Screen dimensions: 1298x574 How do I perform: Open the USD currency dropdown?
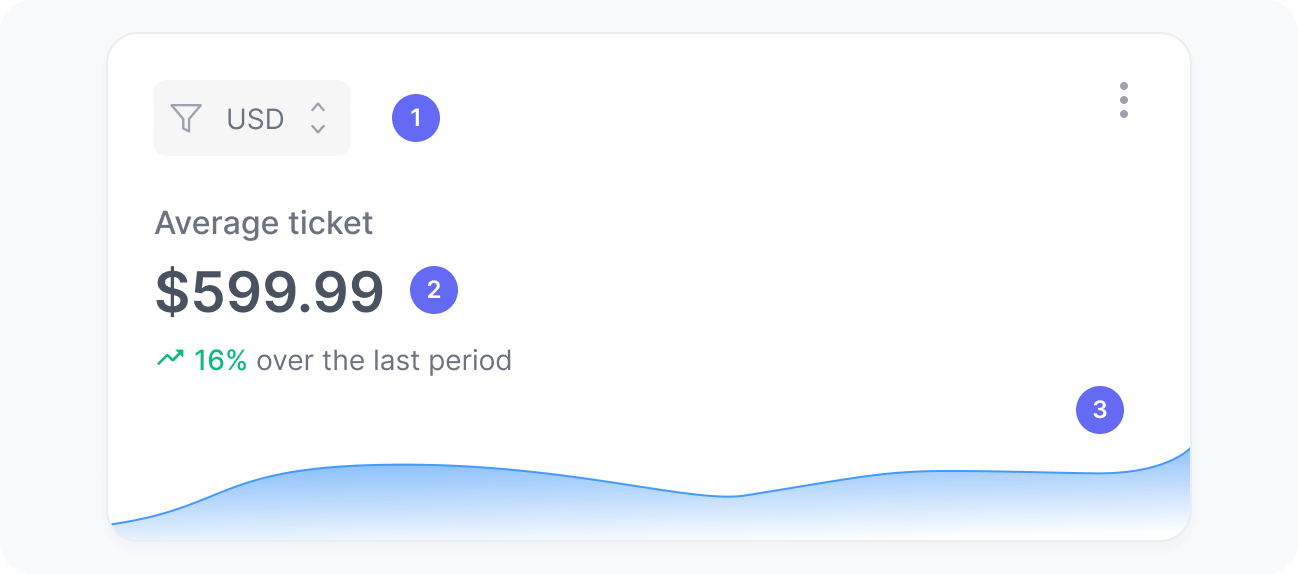[255, 119]
